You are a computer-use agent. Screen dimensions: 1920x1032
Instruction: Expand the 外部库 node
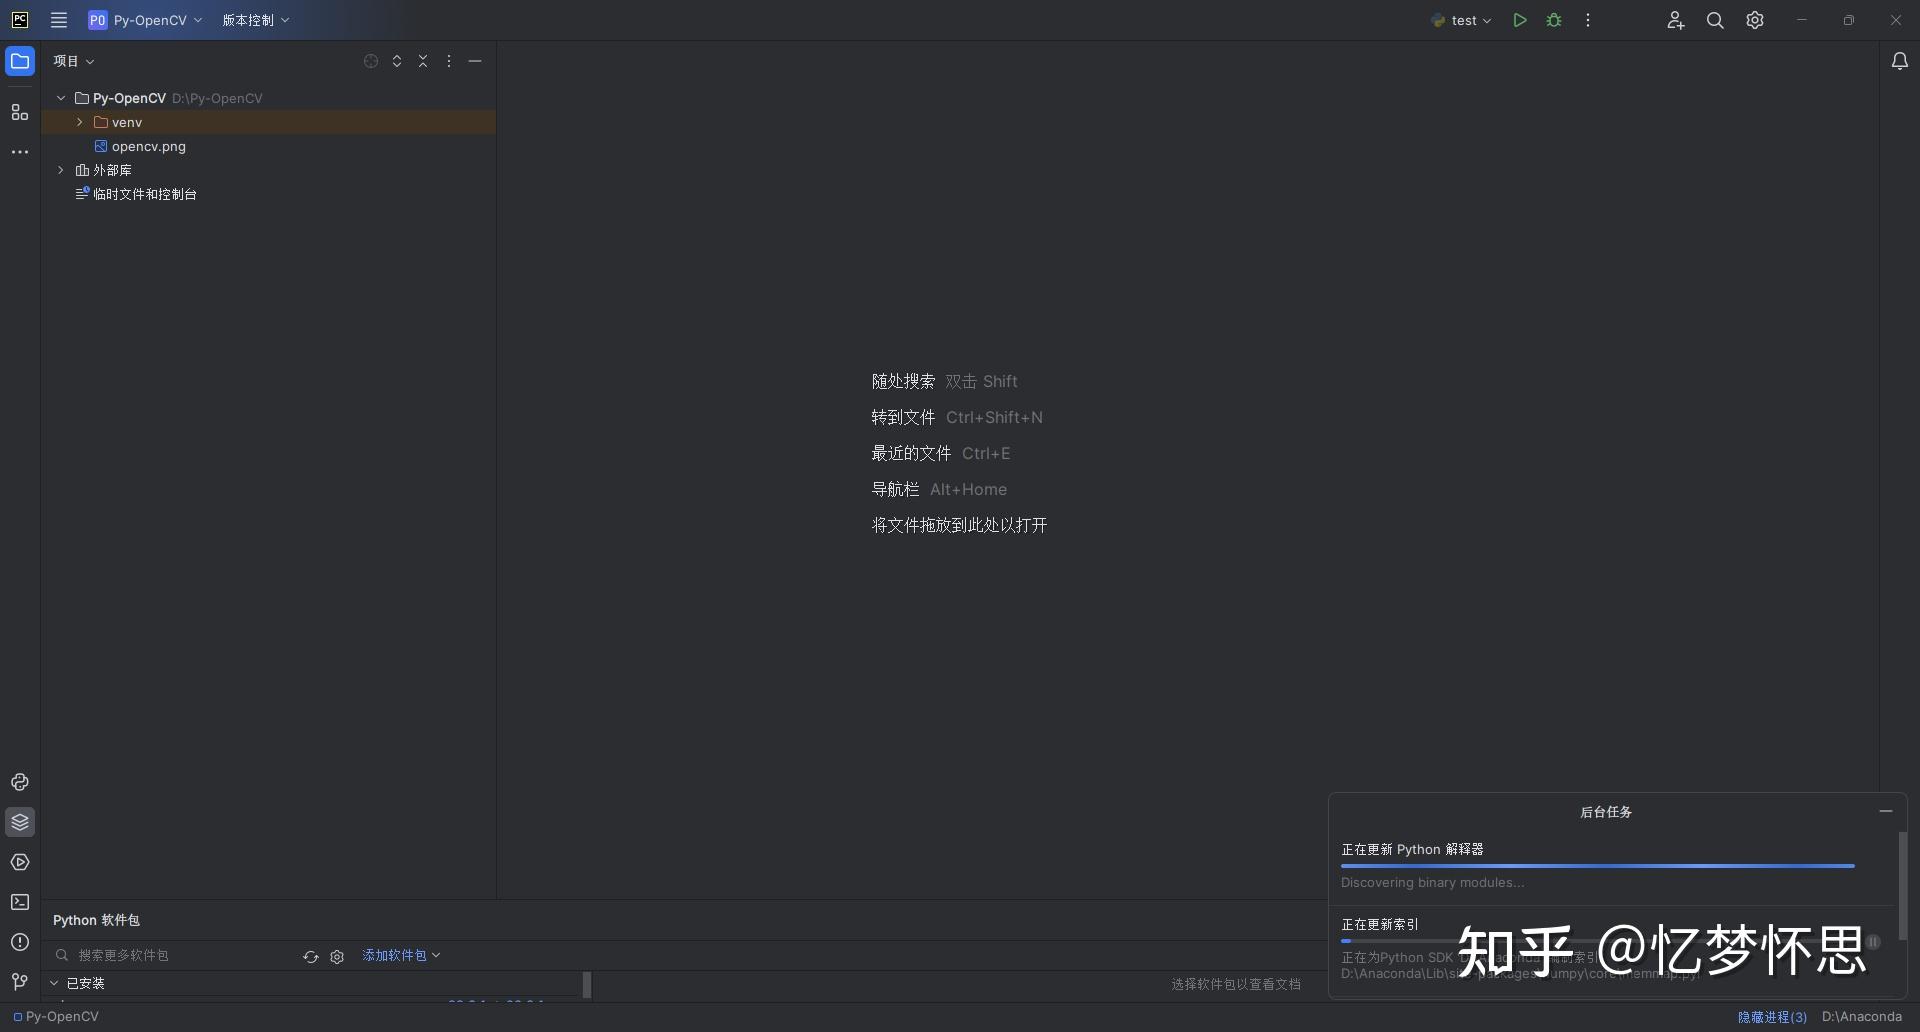61,170
